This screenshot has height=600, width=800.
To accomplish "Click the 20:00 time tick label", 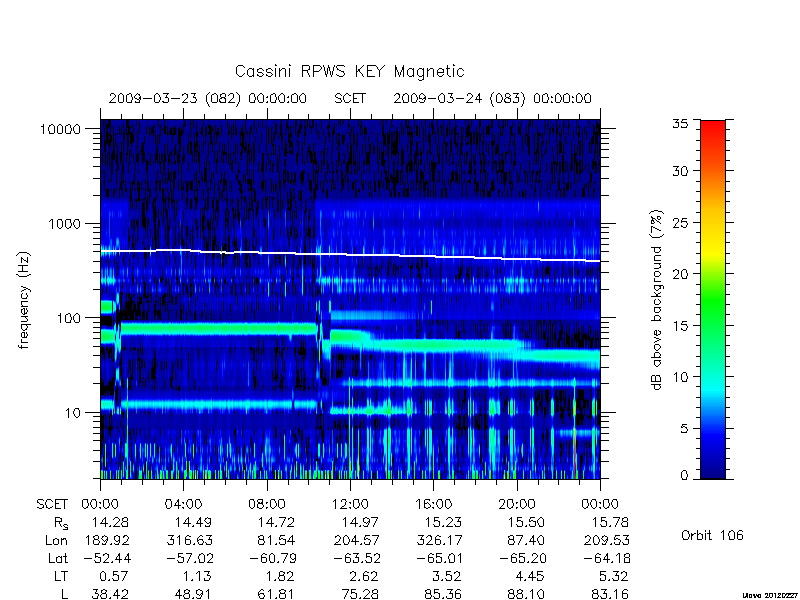I will (516, 505).
